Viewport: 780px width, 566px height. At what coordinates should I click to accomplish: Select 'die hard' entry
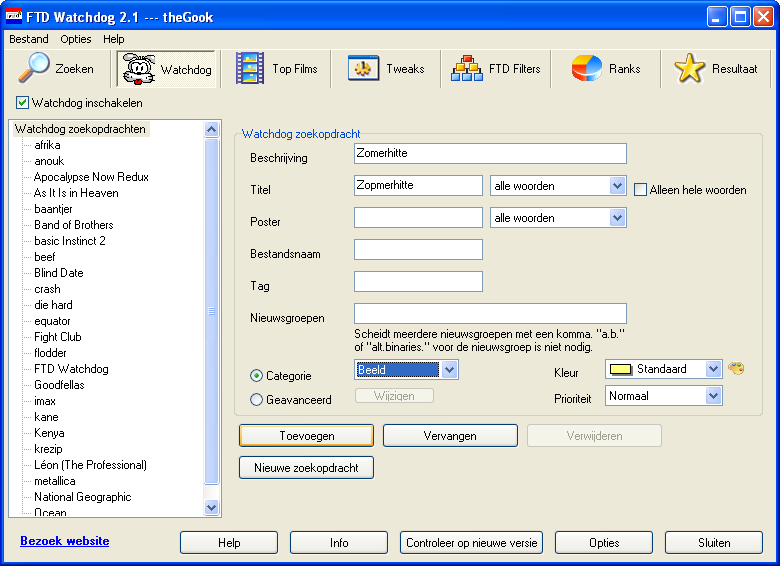[x=53, y=305]
